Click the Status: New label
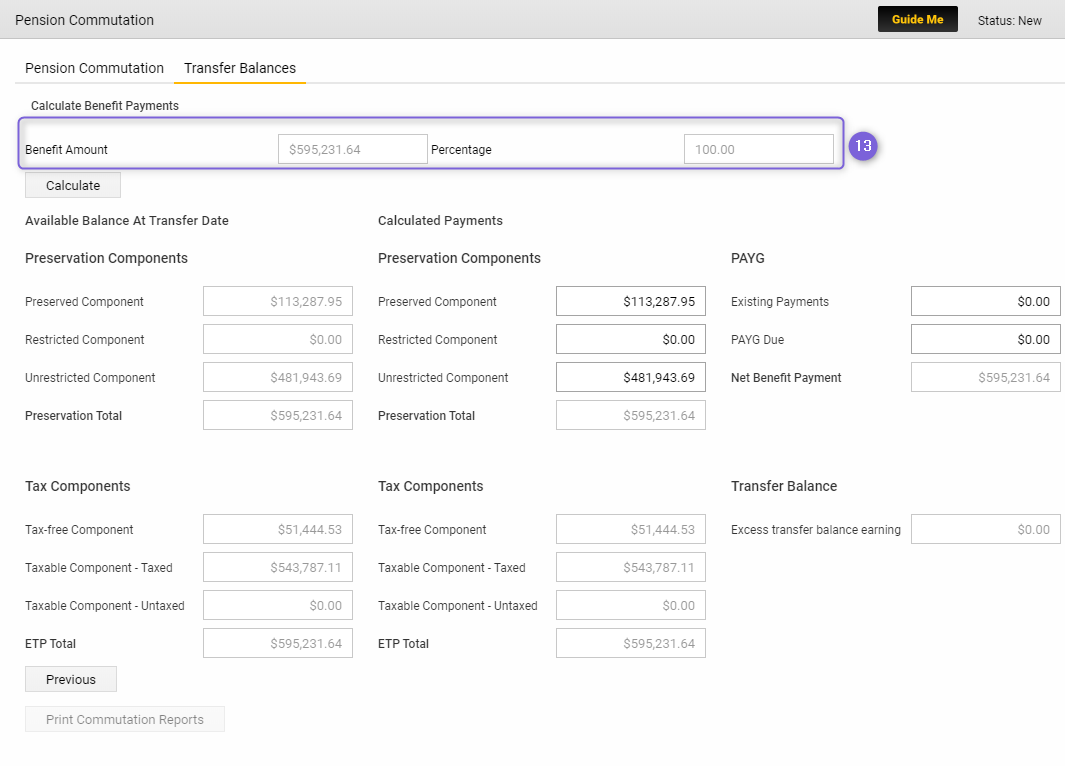This screenshot has height=766, width=1065. (x=1009, y=20)
